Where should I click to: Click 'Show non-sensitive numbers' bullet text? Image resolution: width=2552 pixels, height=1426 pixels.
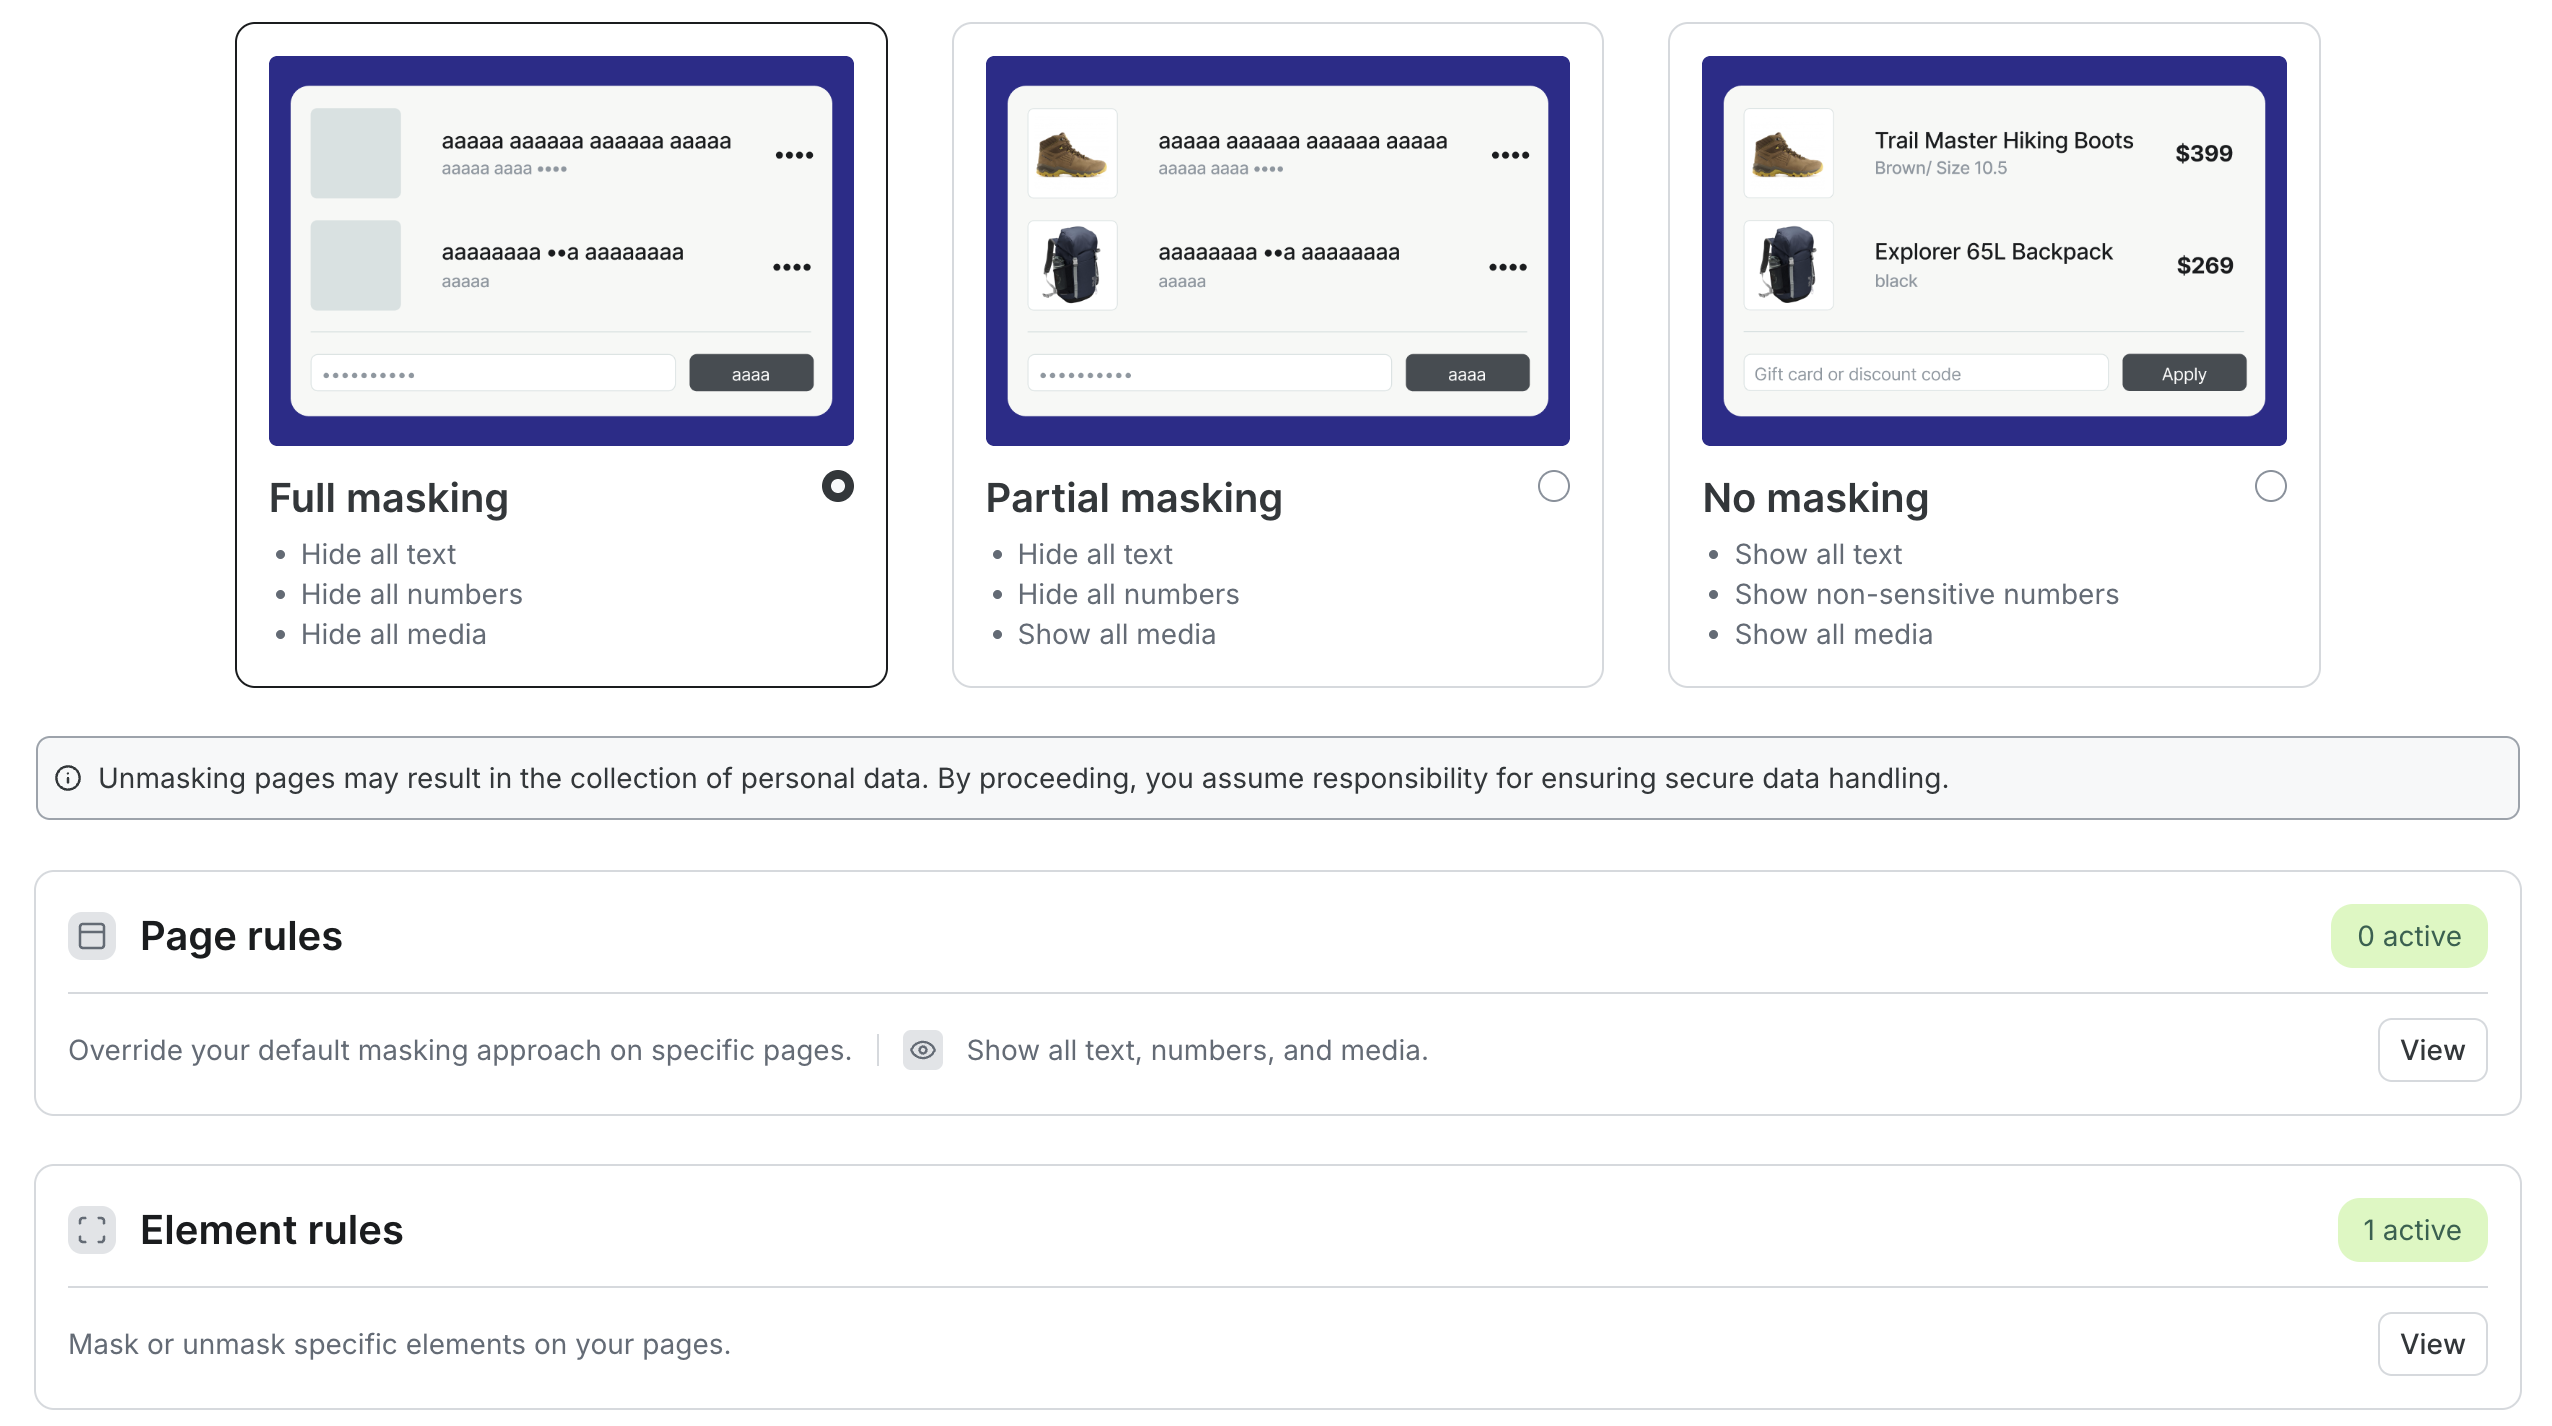[1926, 594]
